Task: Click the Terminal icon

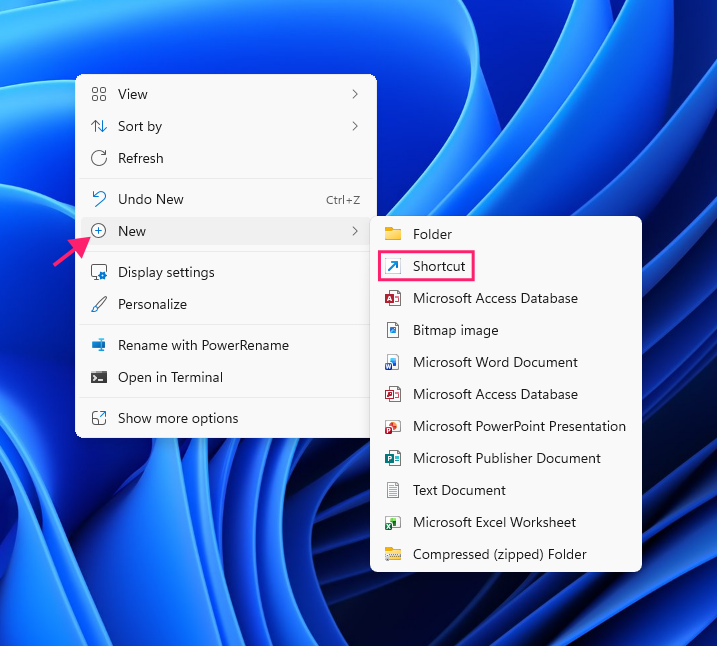Action: click(99, 377)
